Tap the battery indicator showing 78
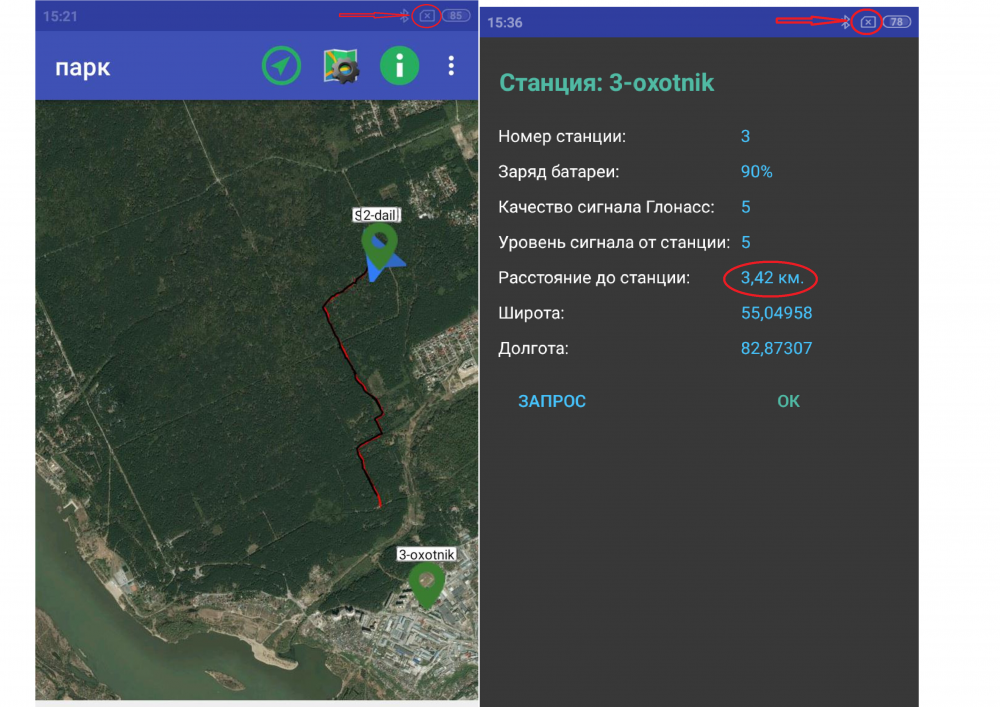The height and width of the screenshot is (707, 1000). coord(896,21)
